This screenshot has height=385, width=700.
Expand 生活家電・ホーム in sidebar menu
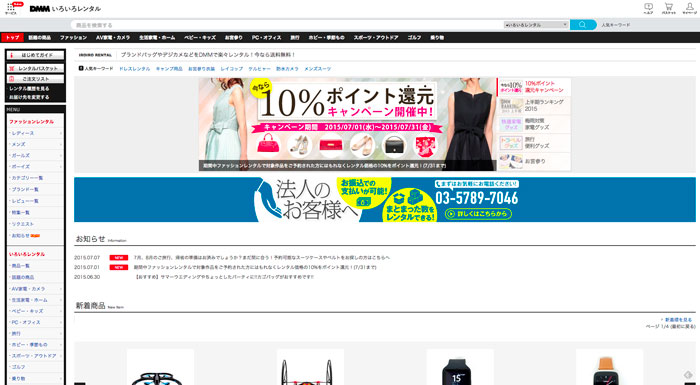point(35,300)
